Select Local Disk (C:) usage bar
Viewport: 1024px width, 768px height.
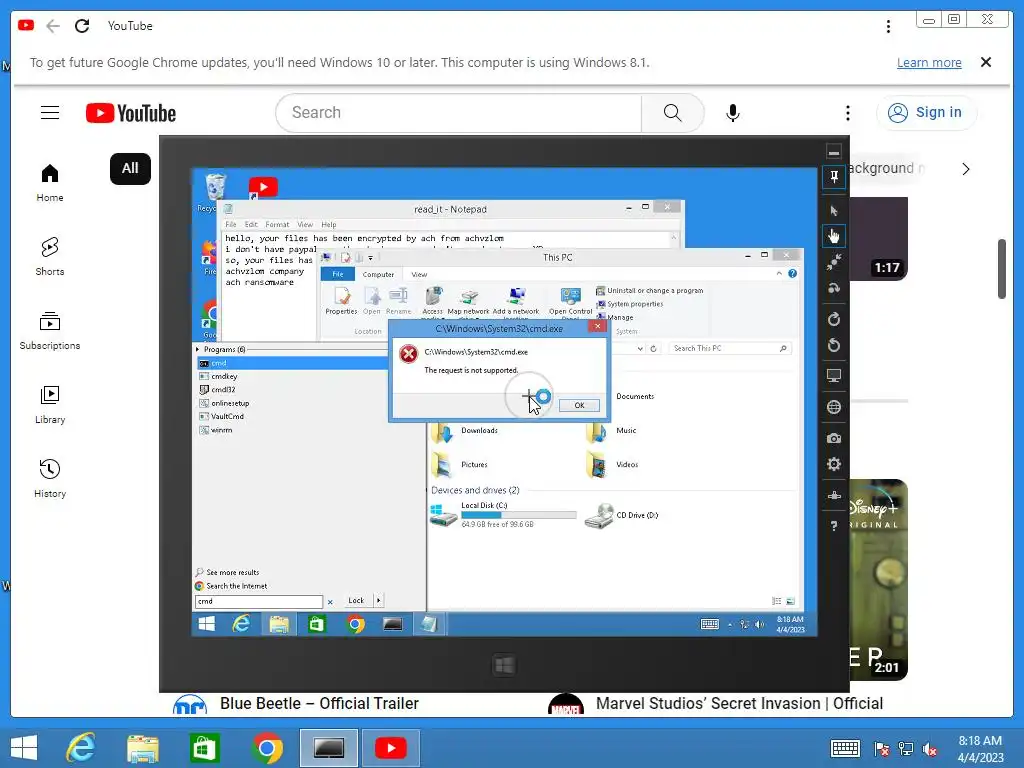[x=519, y=515]
